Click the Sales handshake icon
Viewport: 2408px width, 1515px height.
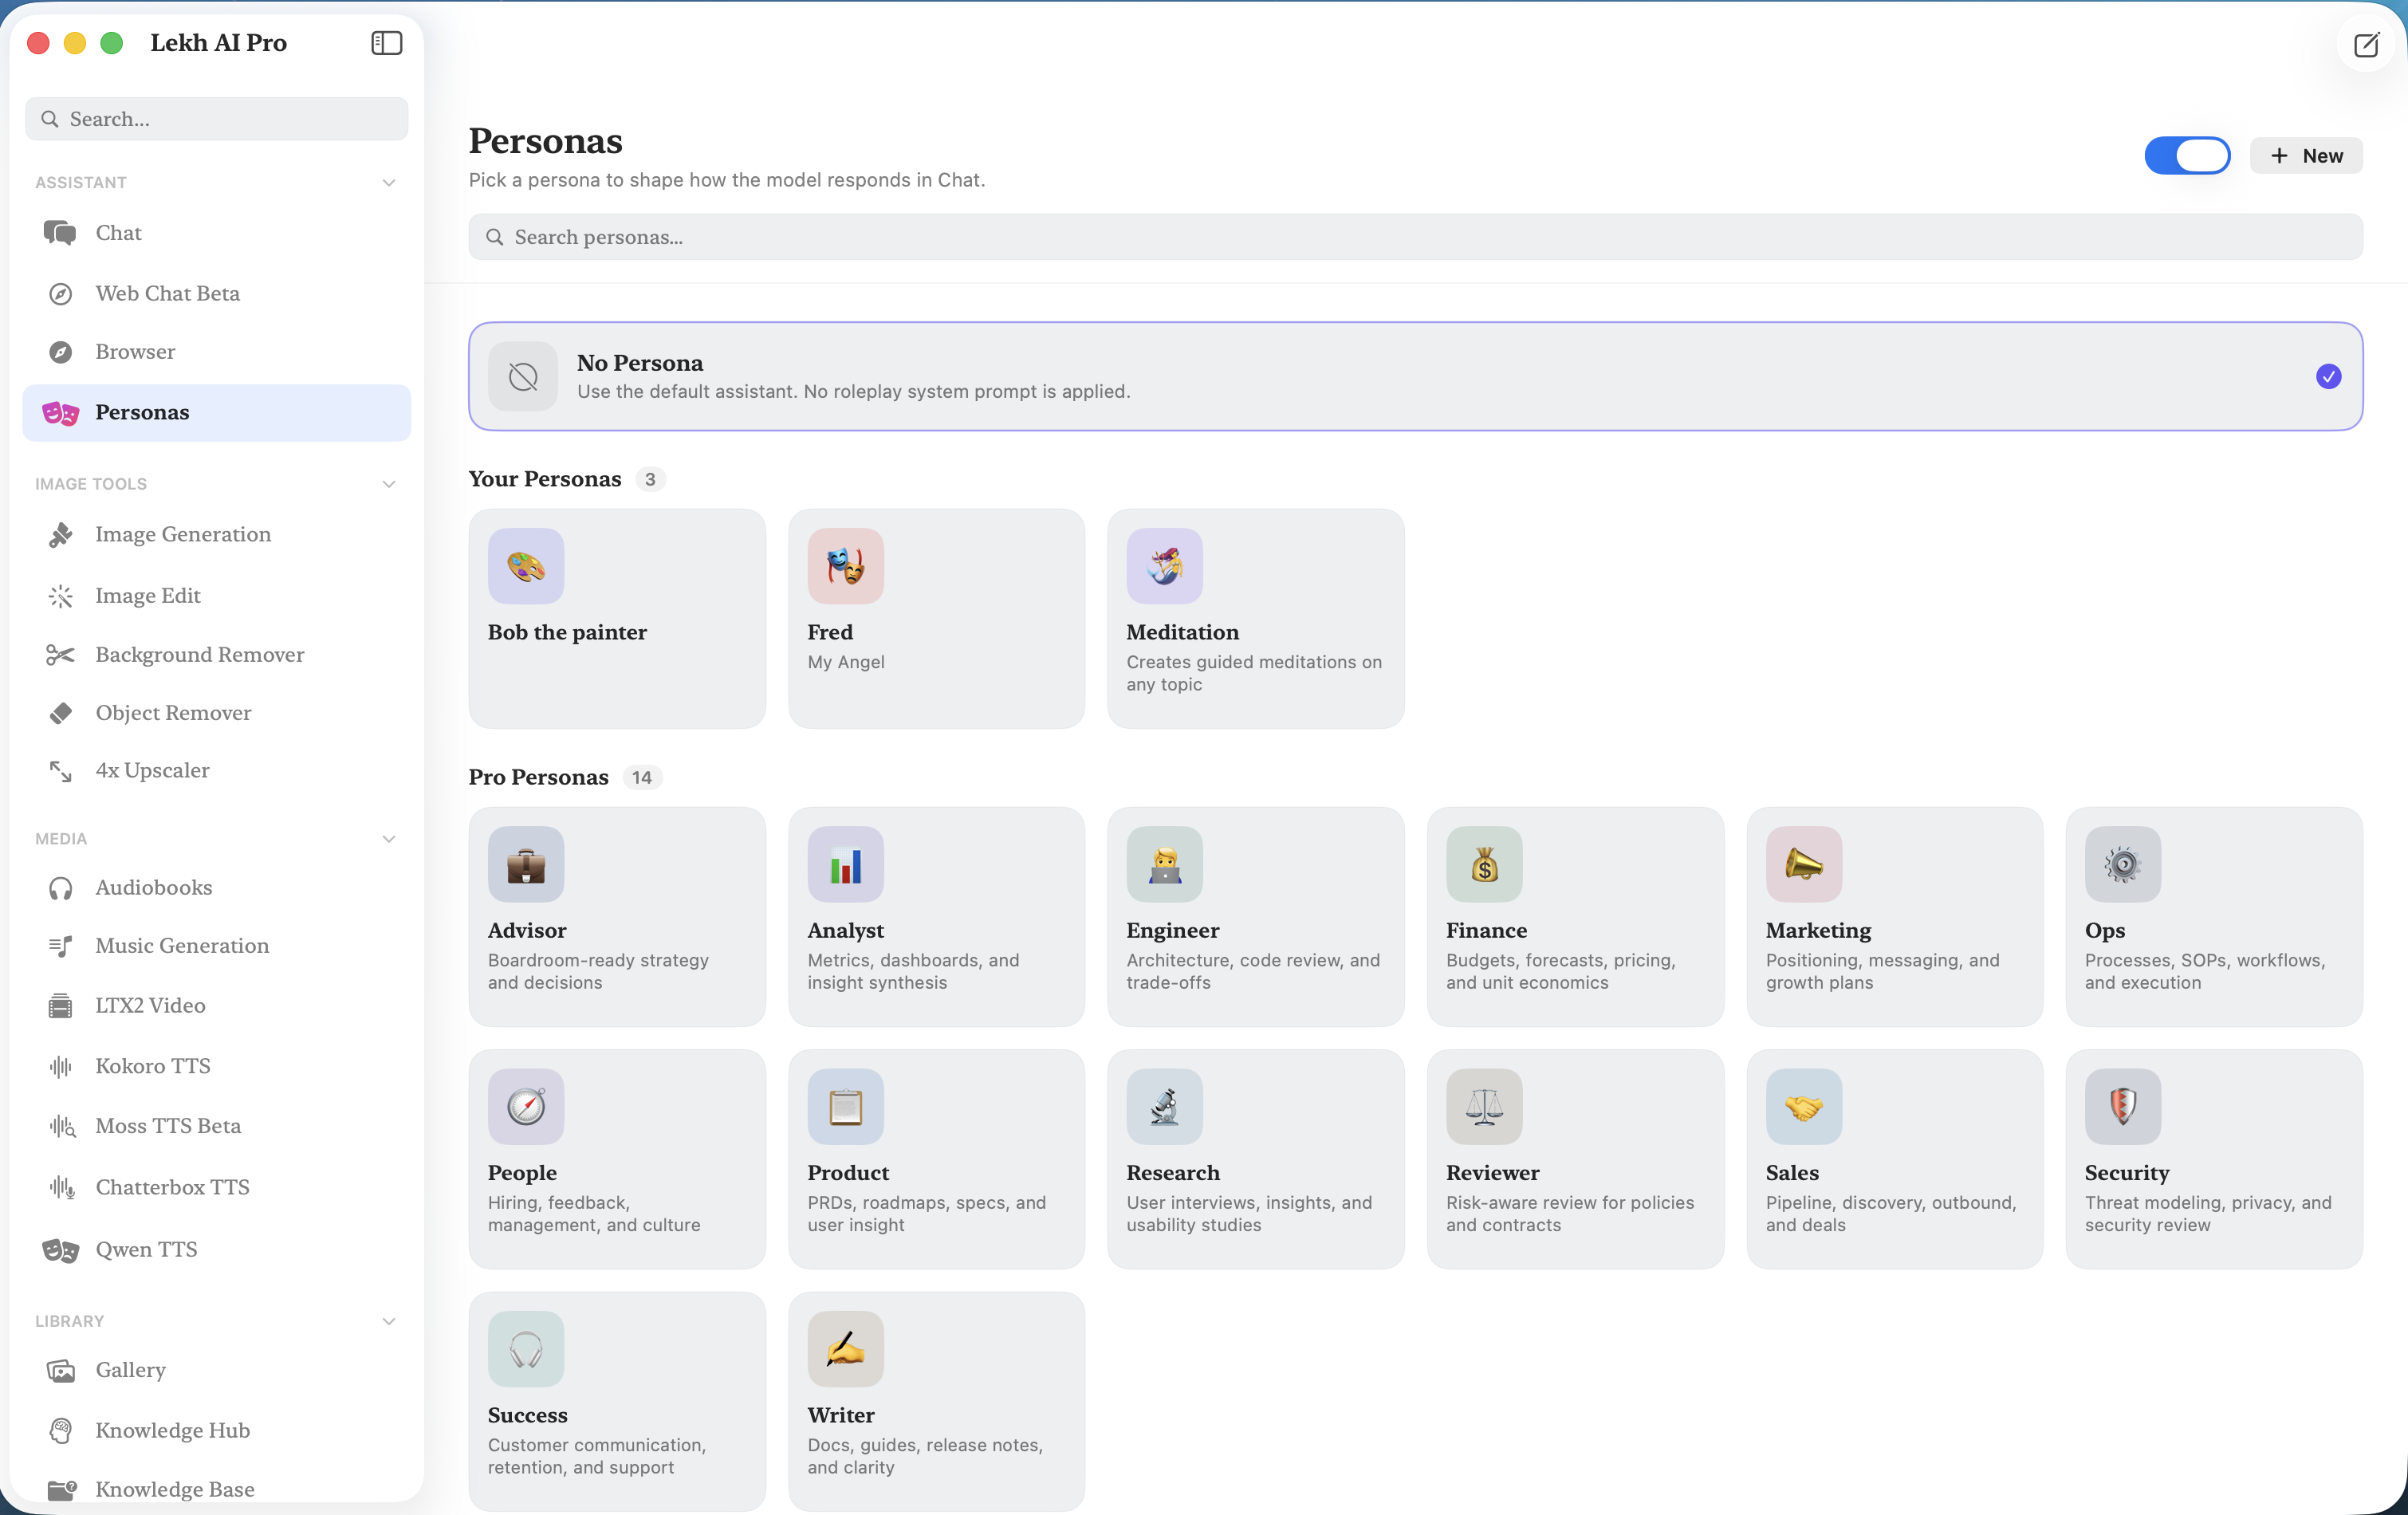click(1804, 1107)
